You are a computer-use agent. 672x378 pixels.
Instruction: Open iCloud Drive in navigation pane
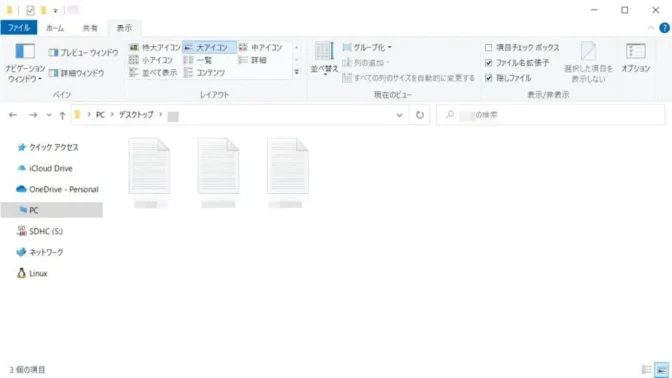(45, 168)
